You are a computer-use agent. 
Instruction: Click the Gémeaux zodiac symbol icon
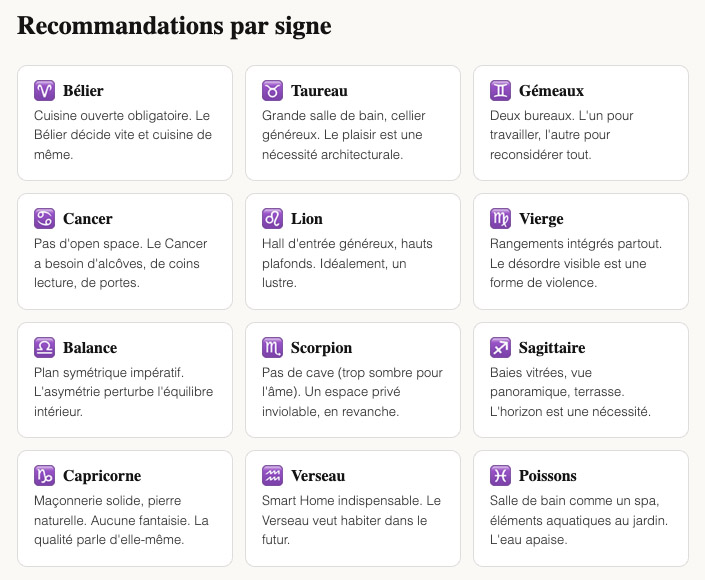click(x=500, y=91)
